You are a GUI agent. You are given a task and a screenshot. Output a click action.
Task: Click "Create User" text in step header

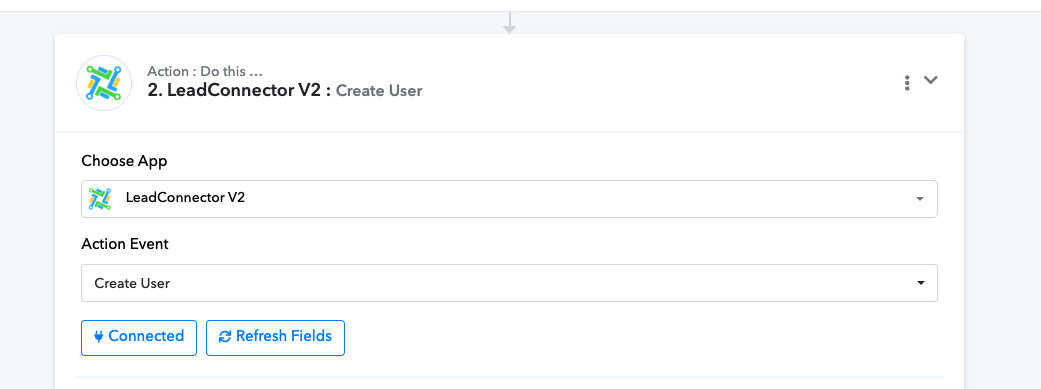pos(379,91)
